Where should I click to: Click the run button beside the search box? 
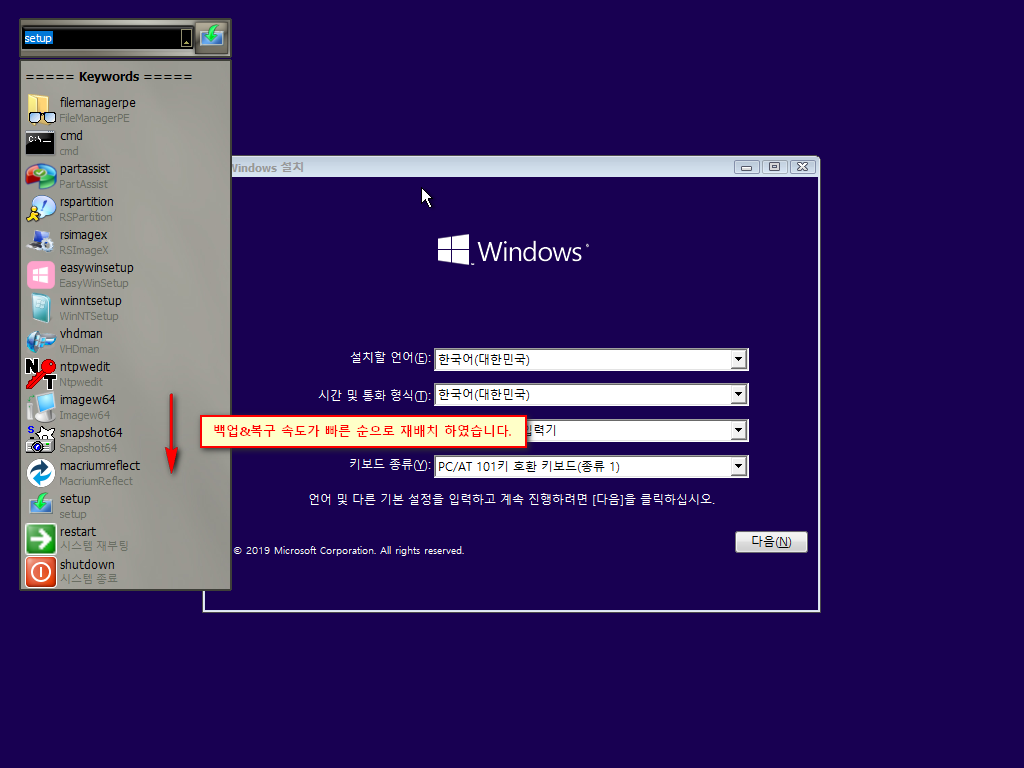point(212,36)
